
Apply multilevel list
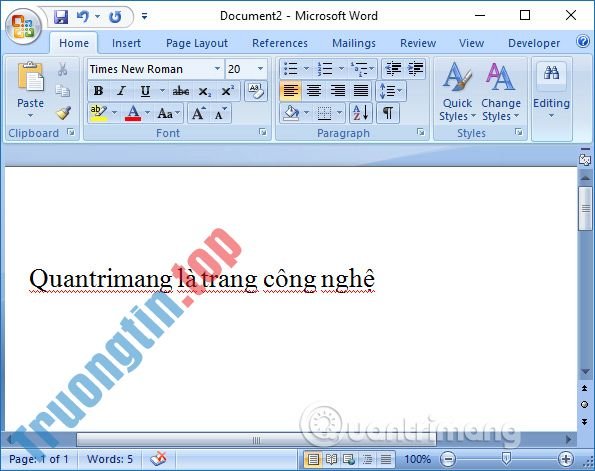(x=359, y=69)
